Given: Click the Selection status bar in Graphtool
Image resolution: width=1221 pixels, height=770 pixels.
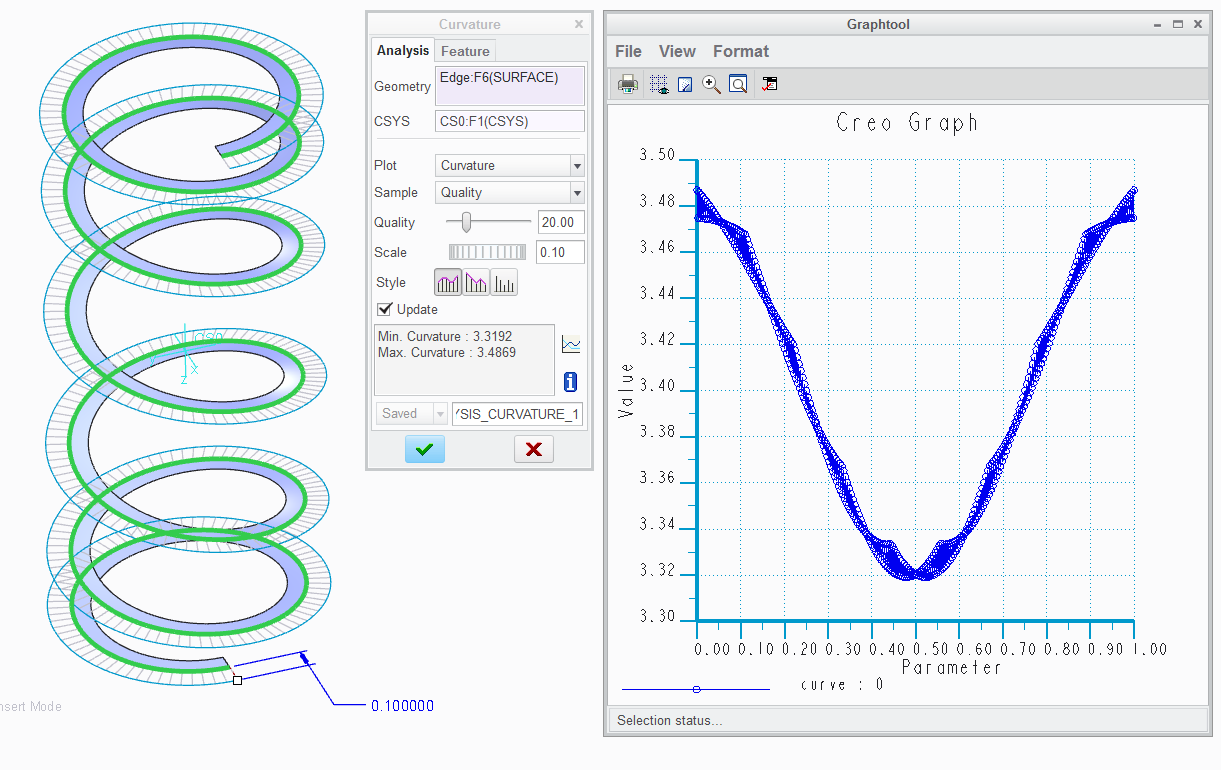Looking at the screenshot, I should pyautogui.click(x=908, y=720).
